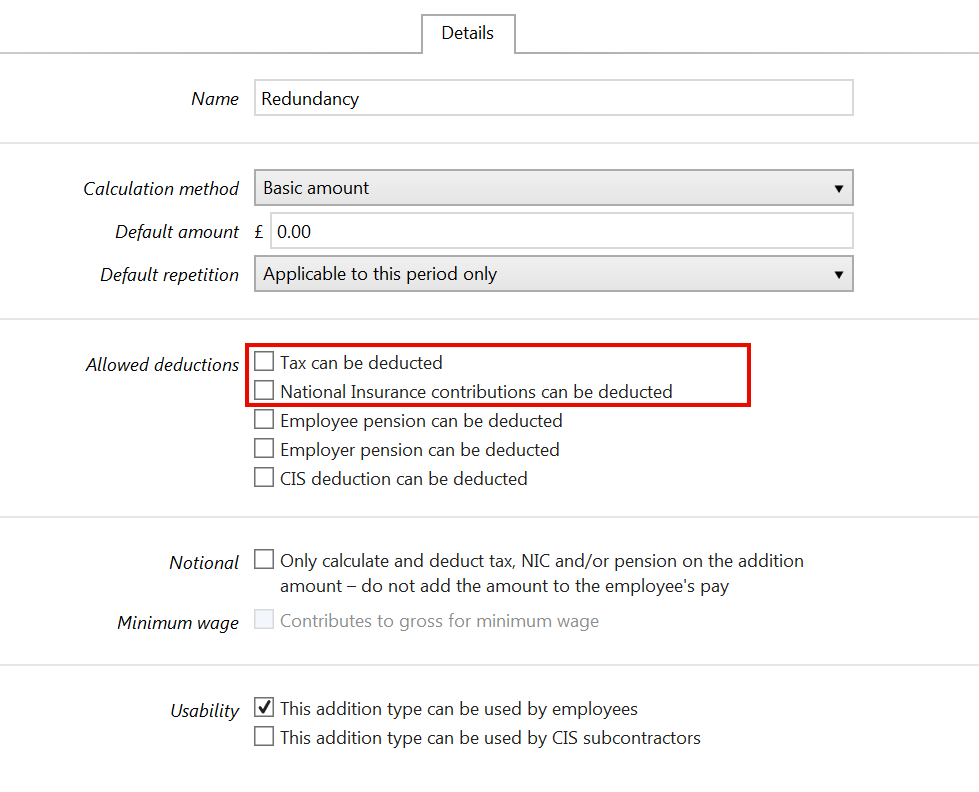
Task: Select the Default repetition label text
Action: [x=169, y=275]
